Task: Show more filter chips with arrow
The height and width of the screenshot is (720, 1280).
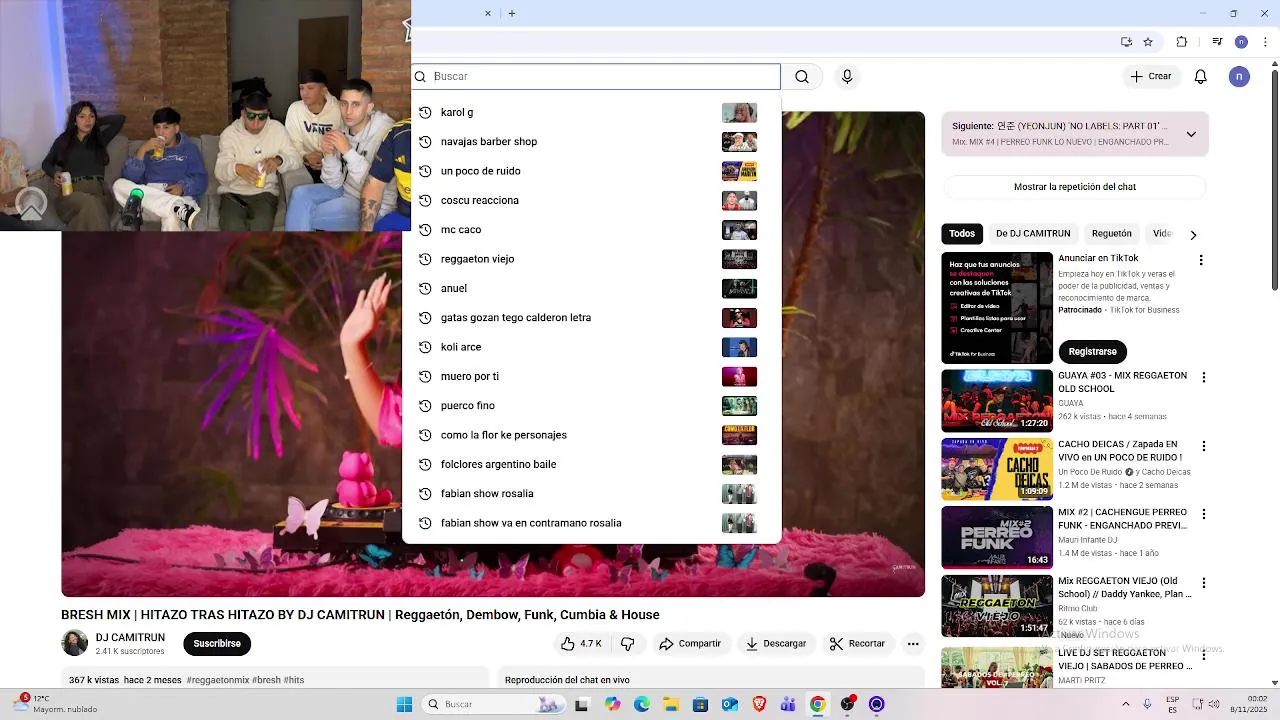Action: pos(1193,234)
